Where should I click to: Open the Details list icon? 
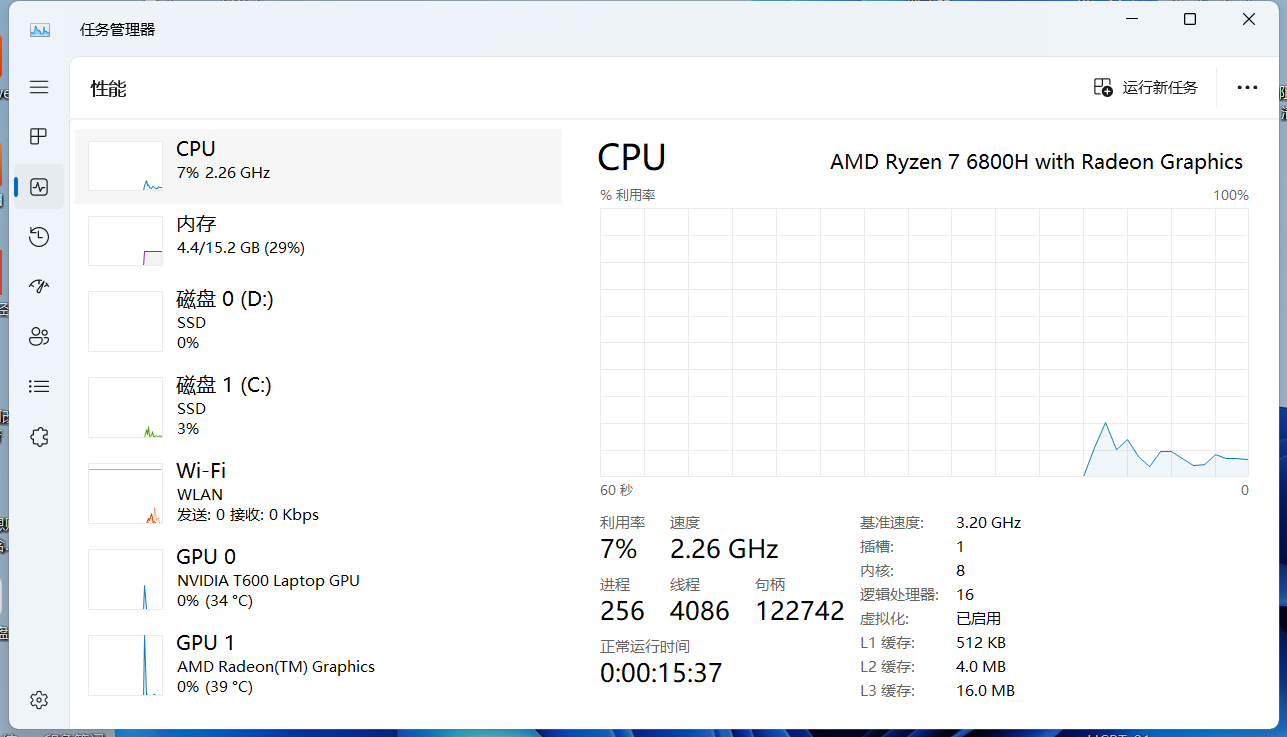tap(39, 386)
